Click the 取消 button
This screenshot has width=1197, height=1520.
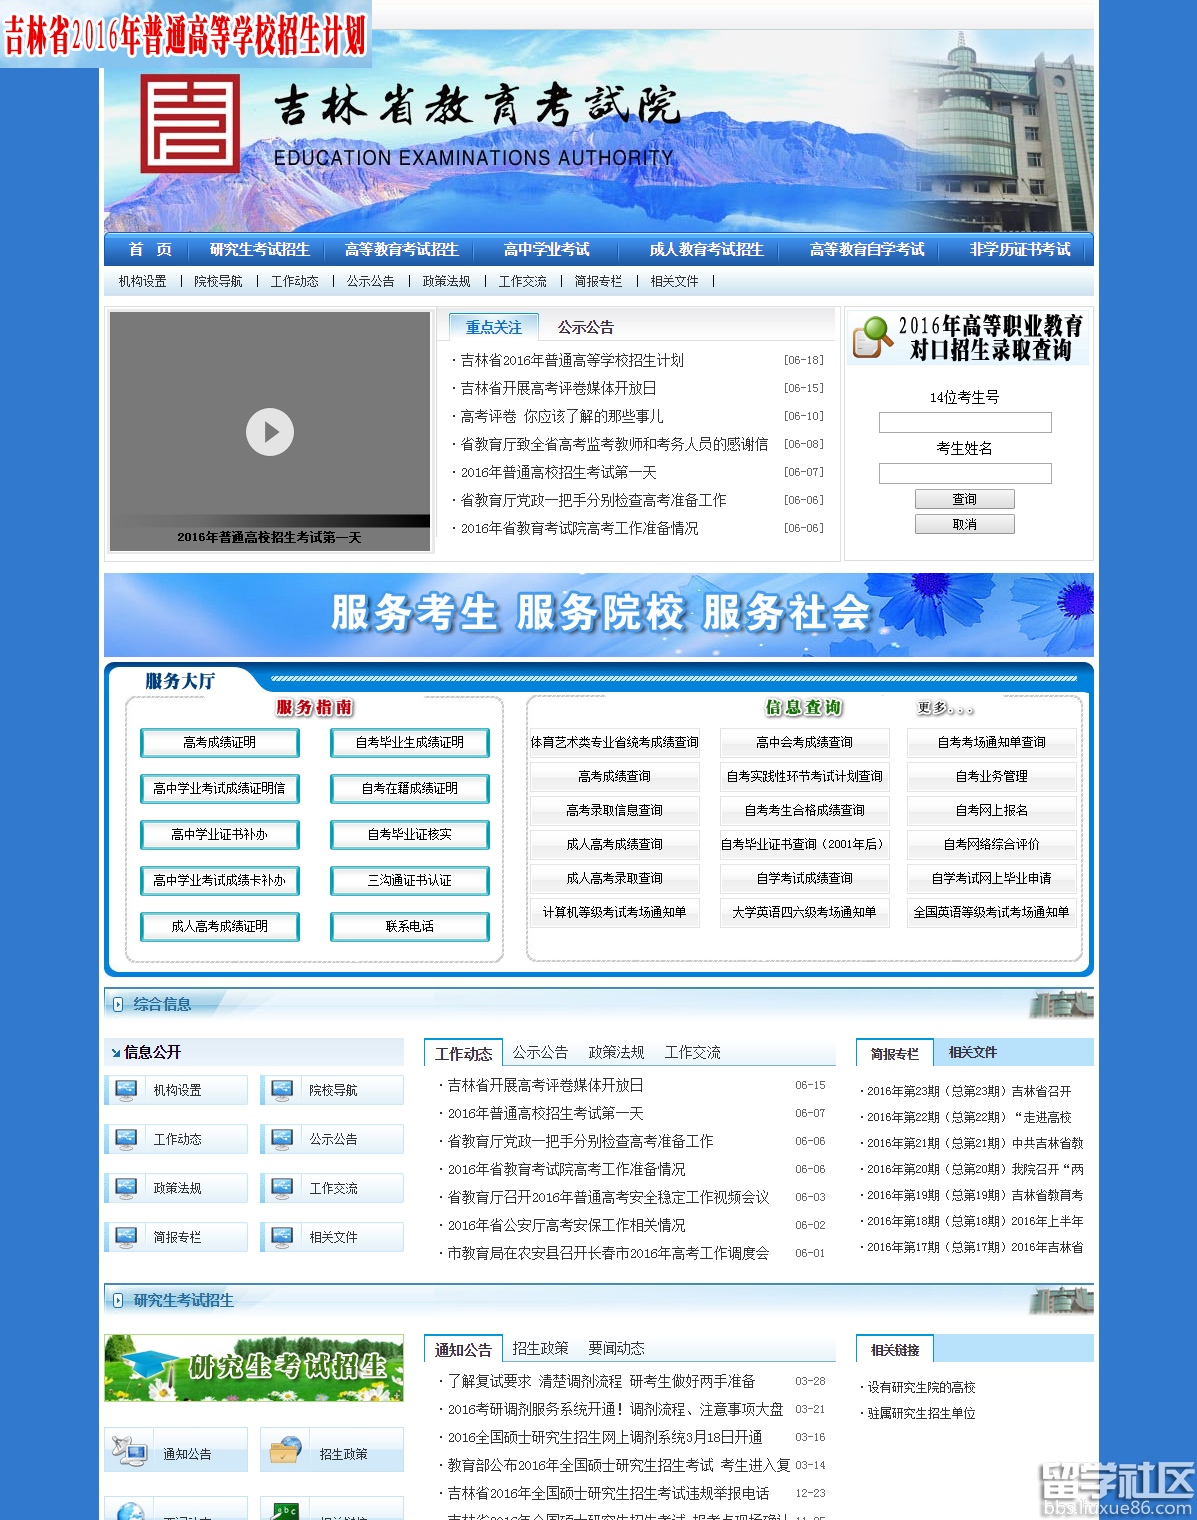coord(965,524)
